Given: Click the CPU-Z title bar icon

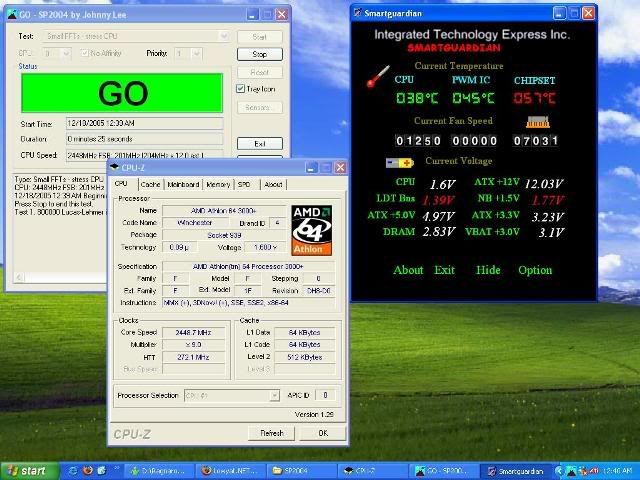Looking at the screenshot, I should click(115, 167).
